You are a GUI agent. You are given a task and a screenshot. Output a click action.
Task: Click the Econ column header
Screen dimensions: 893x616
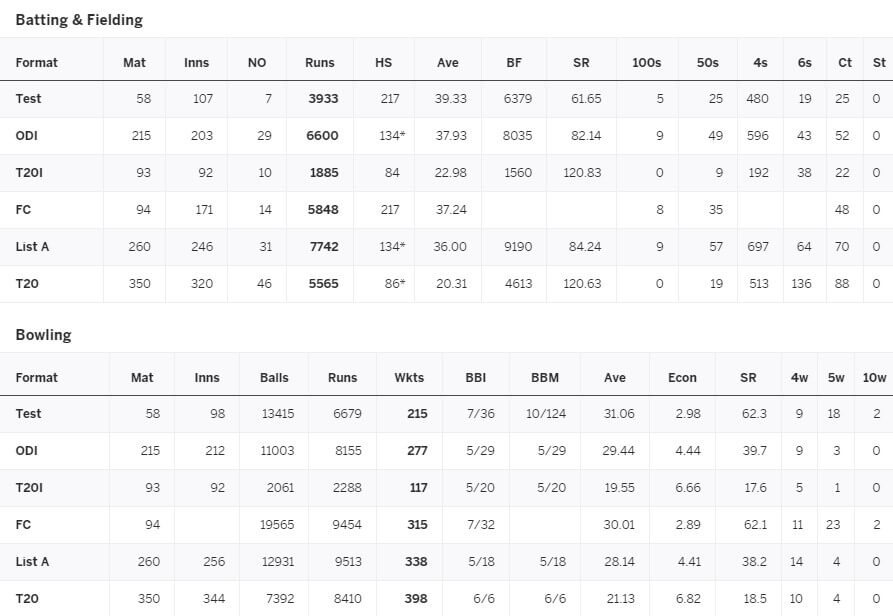tap(682, 377)
